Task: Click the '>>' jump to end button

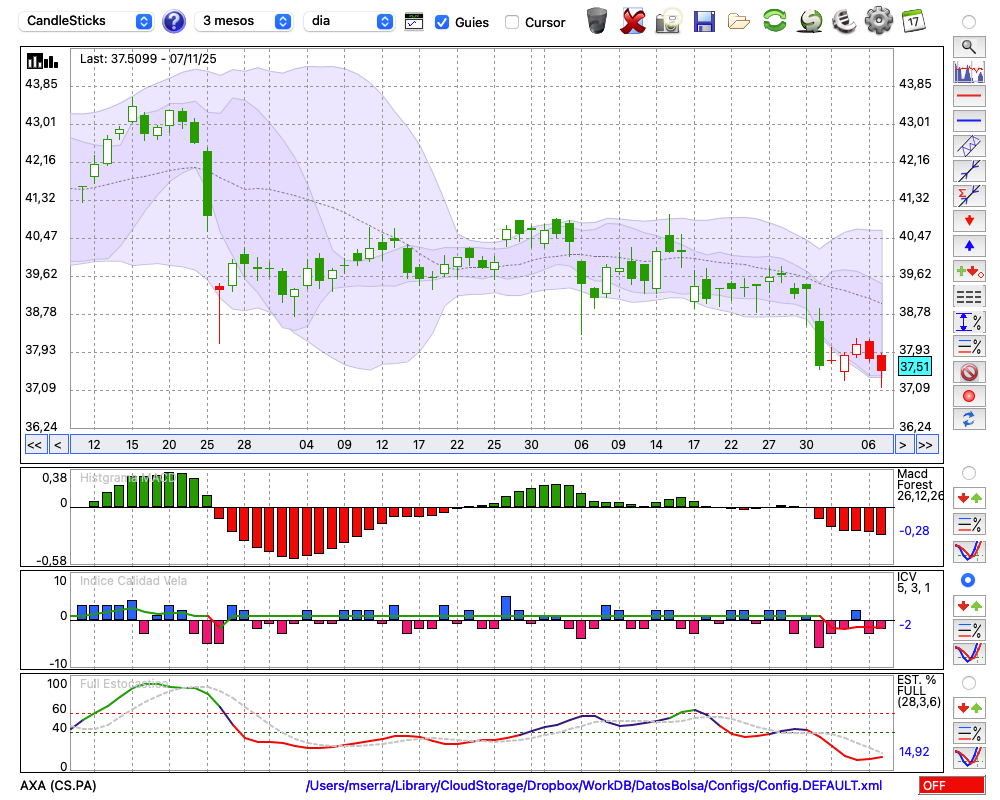Action: [926, 445]
